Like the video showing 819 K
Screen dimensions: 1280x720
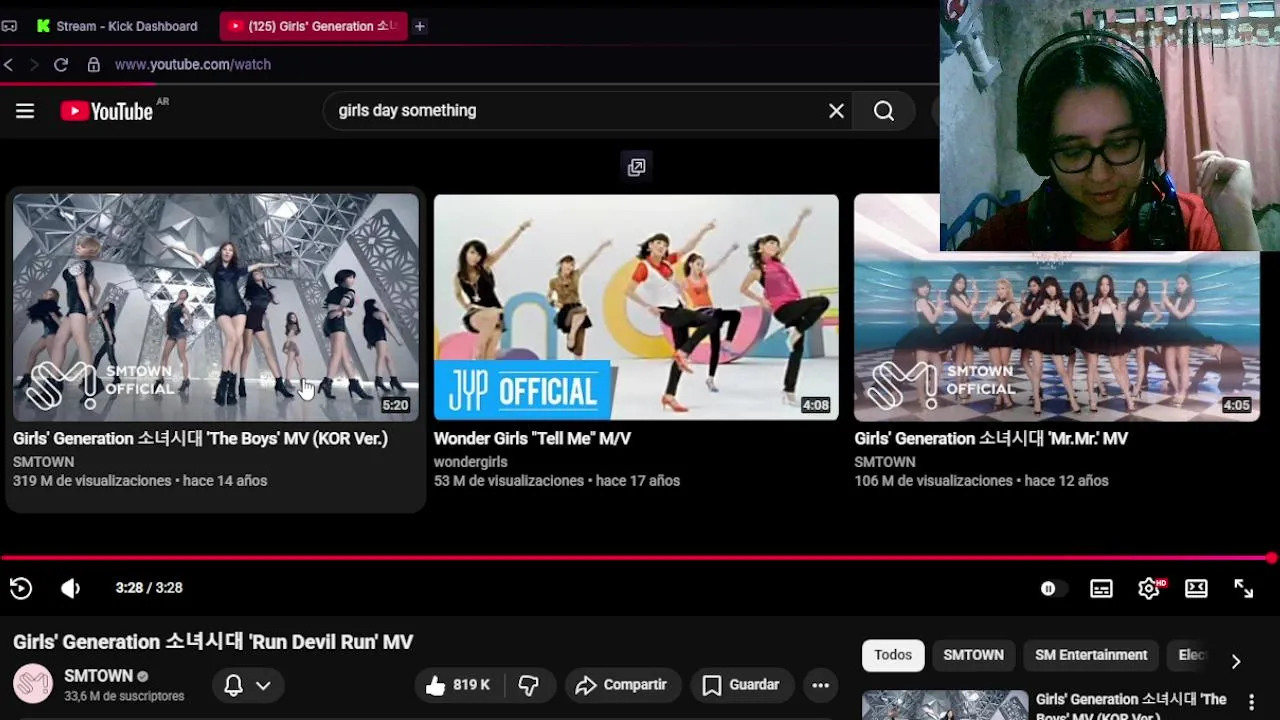pyautogui.click(x=458, y=685)
